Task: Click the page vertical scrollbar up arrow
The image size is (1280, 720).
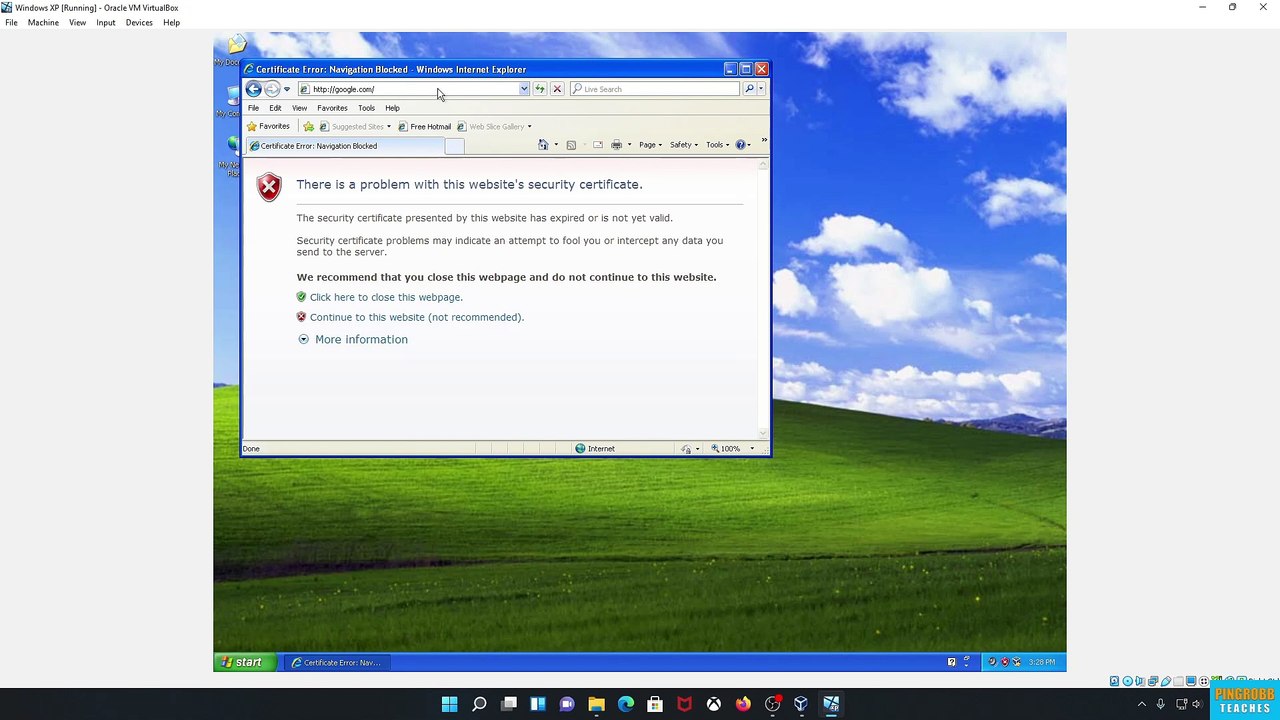Action: [x=764, y=164]
